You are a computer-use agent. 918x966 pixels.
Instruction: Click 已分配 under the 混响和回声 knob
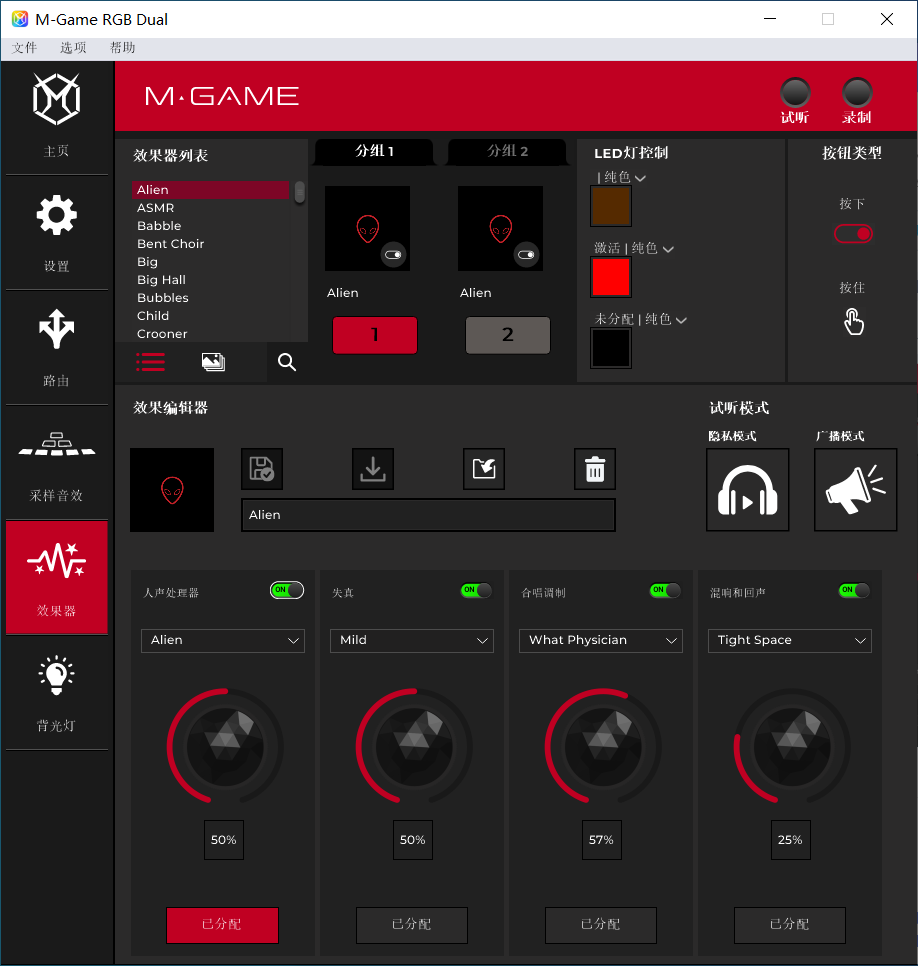pos(790,925)
